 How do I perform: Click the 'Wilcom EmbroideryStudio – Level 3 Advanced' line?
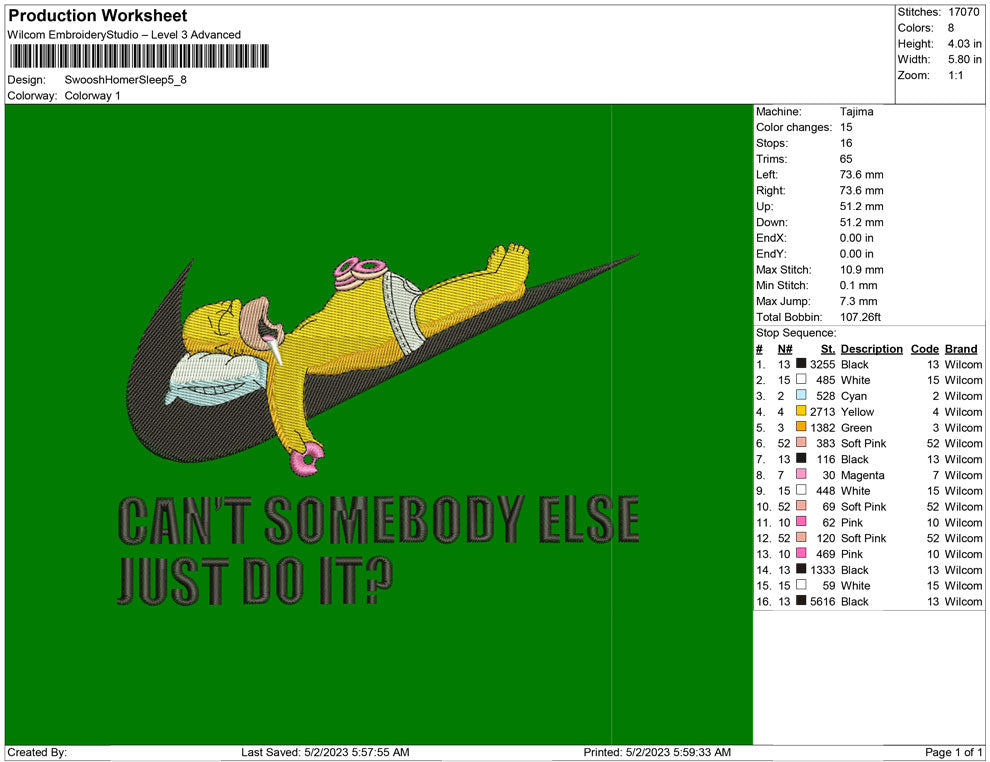click(124, 35)
